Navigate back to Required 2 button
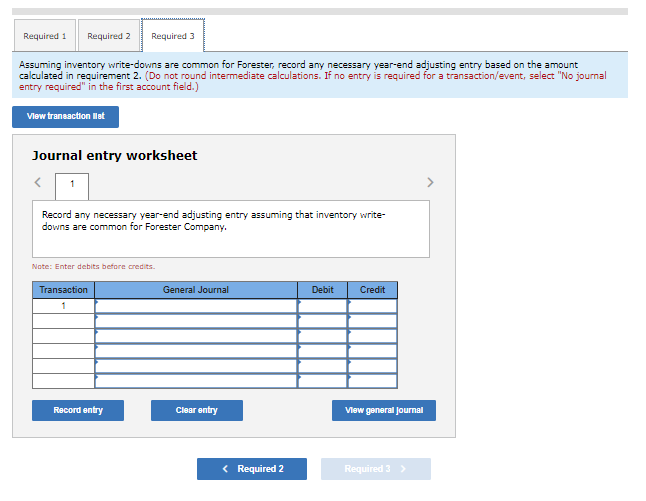The image size is (646, 501). click(x=252, y=469)
